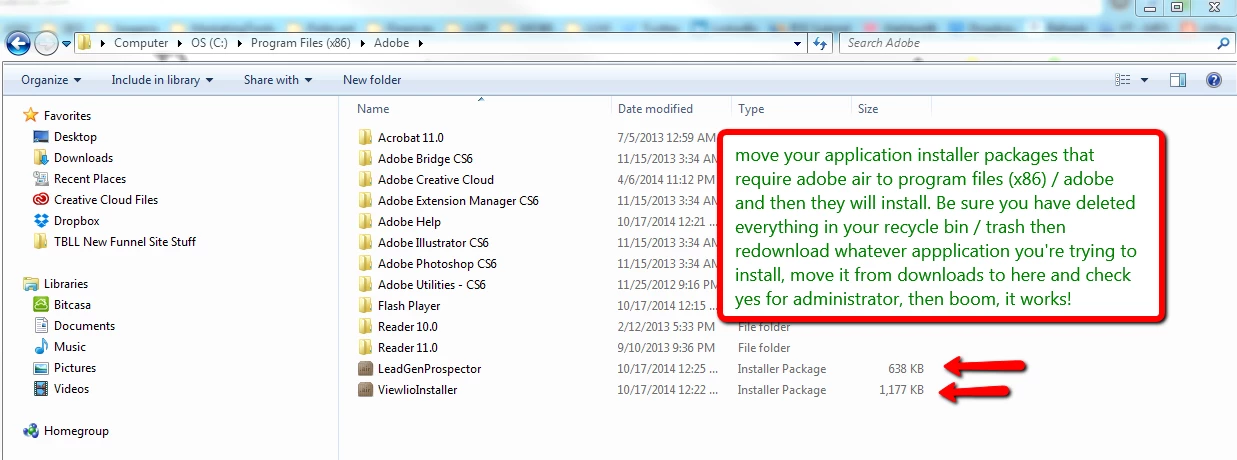Toggle the preview pane icon

tap(1178, 80)
